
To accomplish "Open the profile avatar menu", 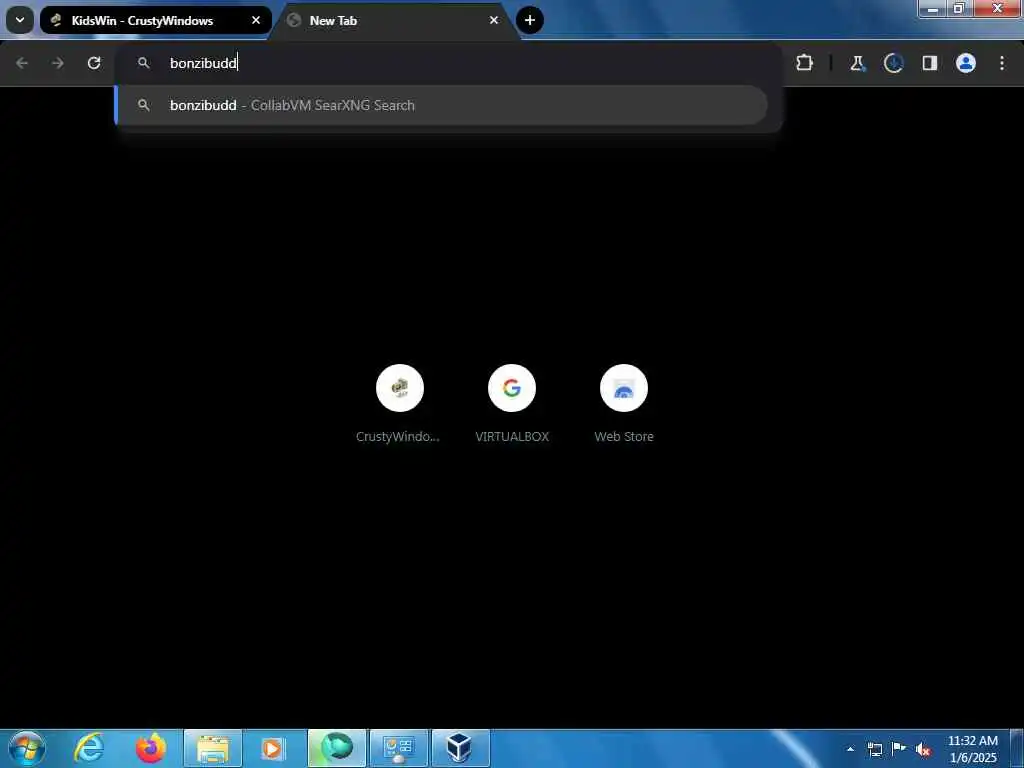I will [966, 63].
